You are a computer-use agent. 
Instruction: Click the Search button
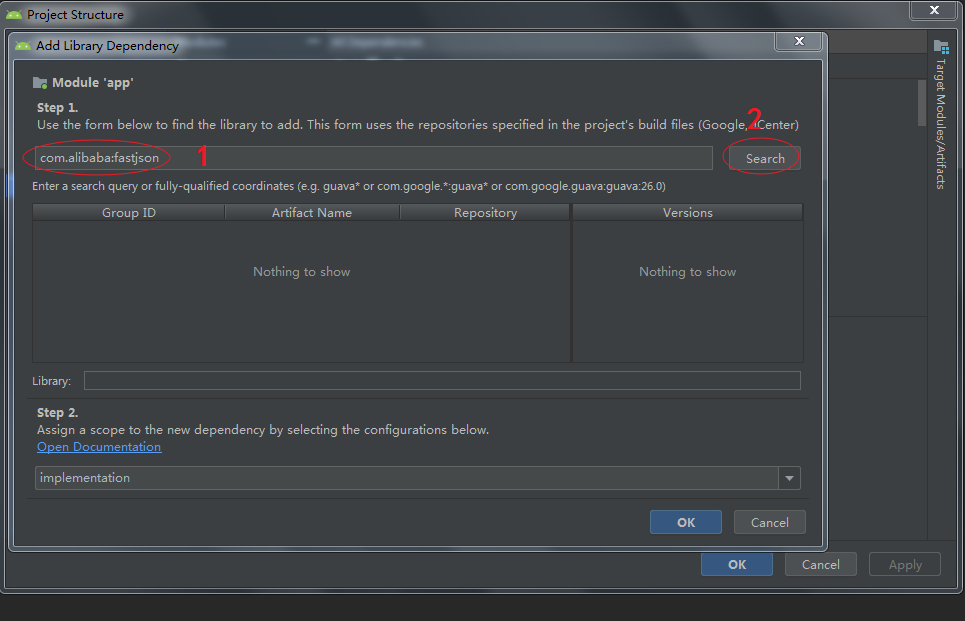pyautogui.click(x=762, y=157)
